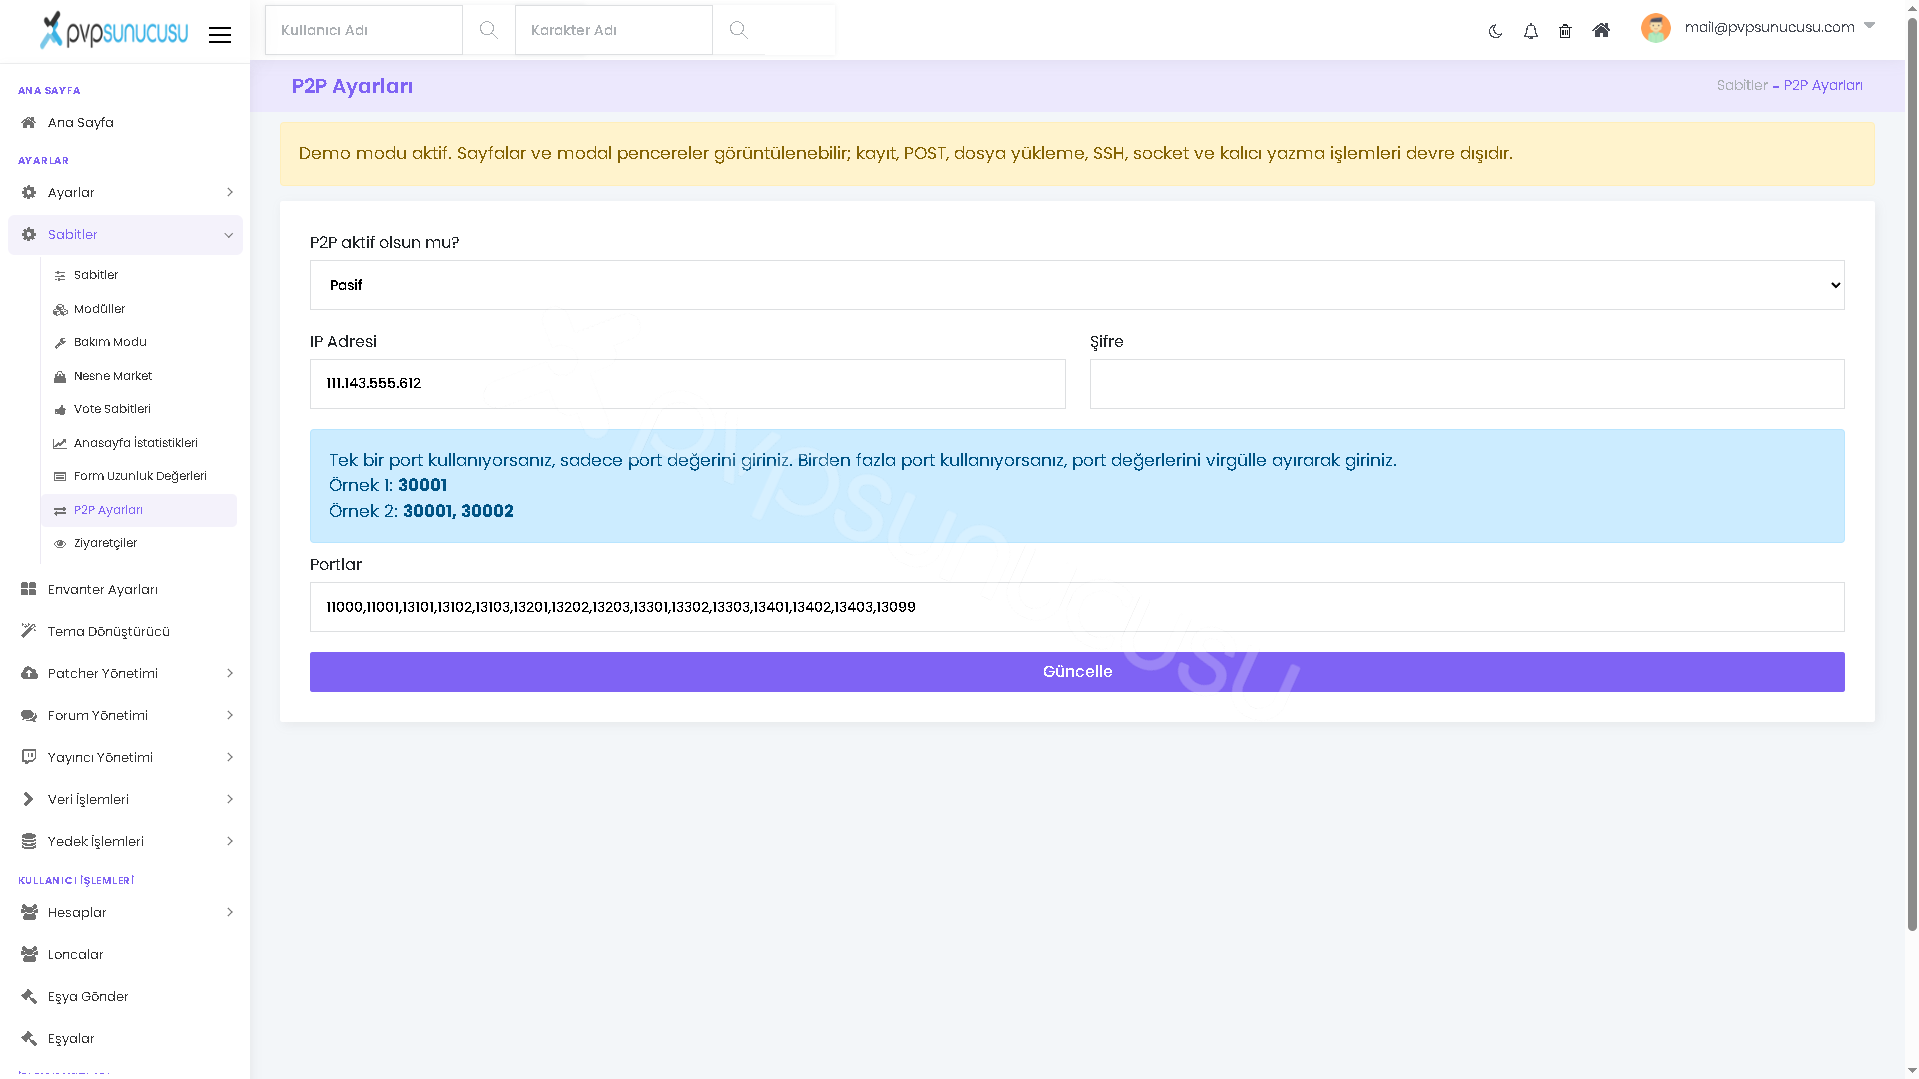Click the Güncelle button
The width and height of the screenshot is (1919, 1079).
1077,672
